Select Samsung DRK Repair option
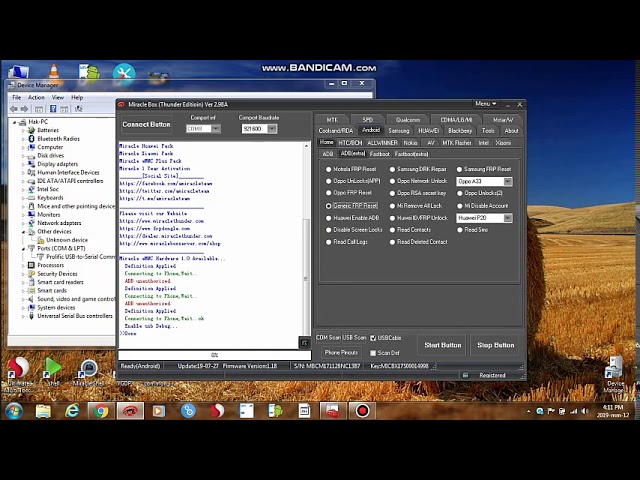Image resolution: width=640 pixels, height=480 pixels. (392, 169)
